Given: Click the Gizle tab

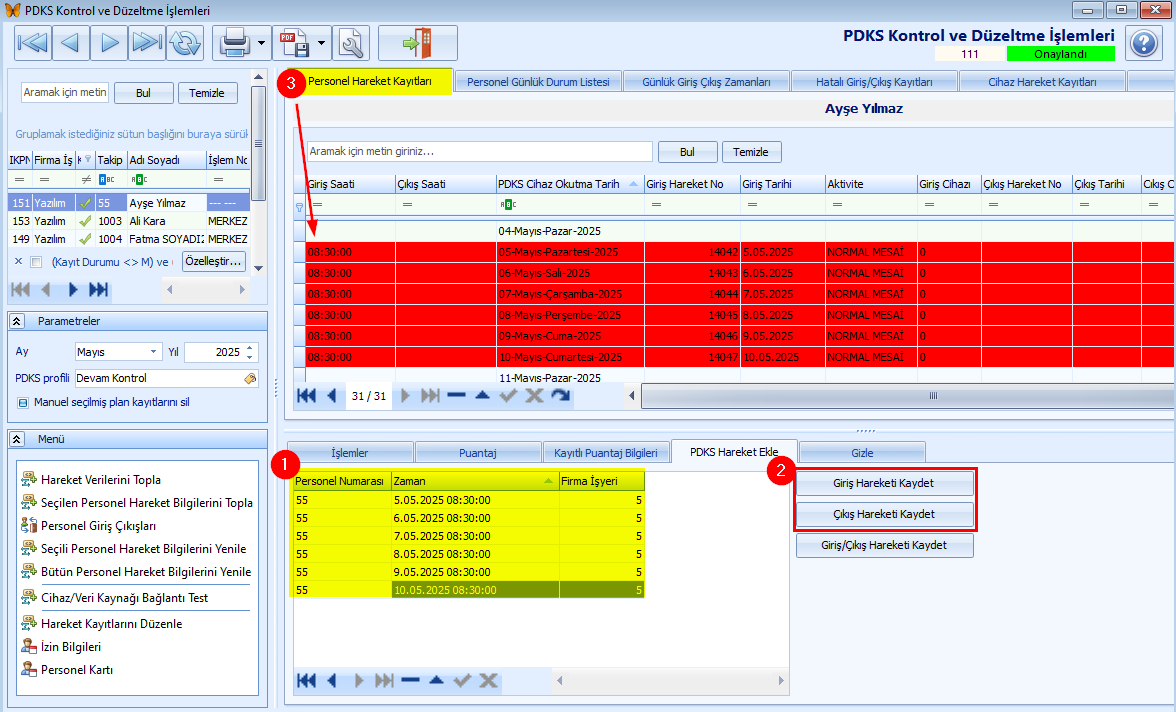Looking at the screenshot, I should point(862,452).
